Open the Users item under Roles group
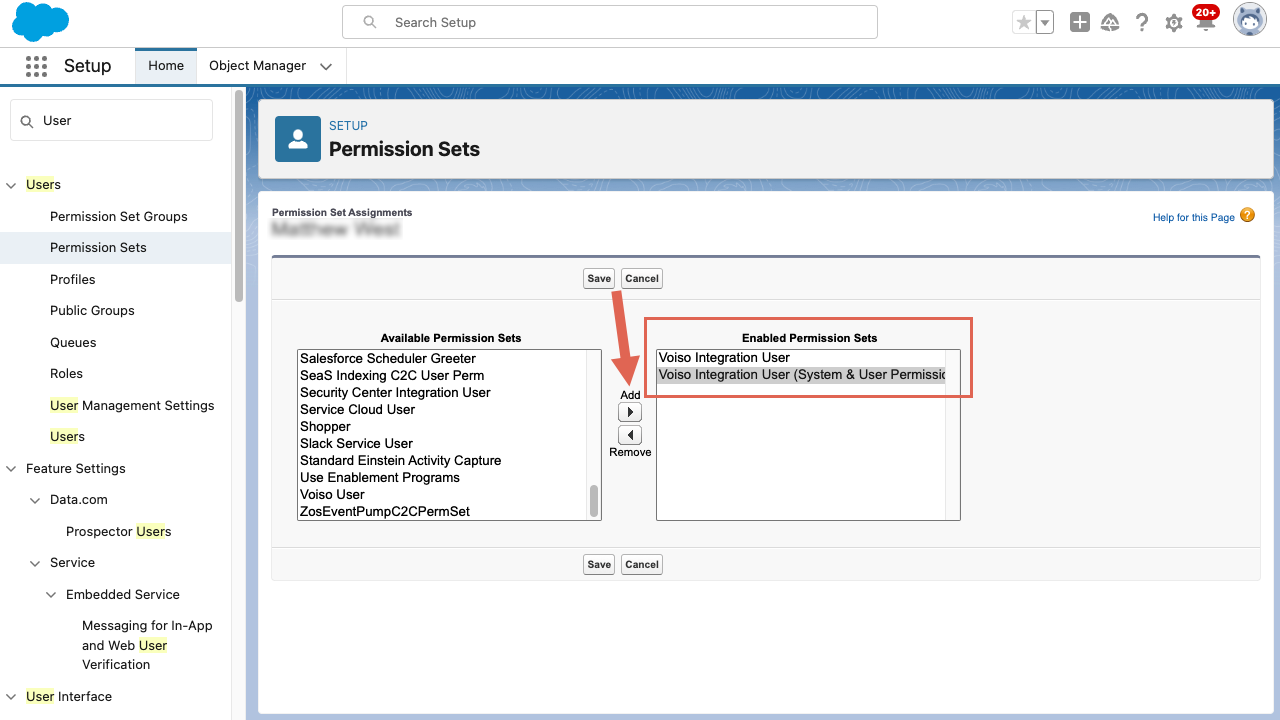 click(67, 437)
